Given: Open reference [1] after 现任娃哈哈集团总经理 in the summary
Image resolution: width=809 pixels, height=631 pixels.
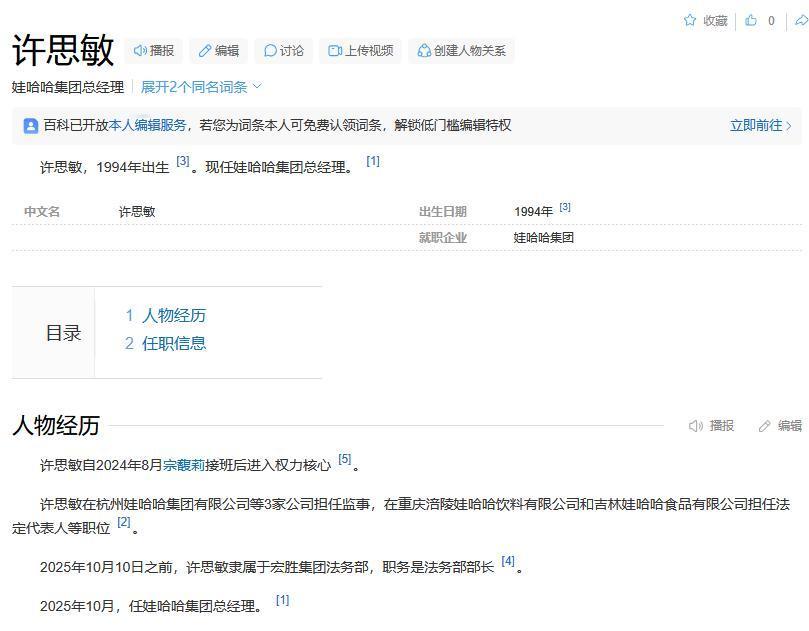Looking at the screenshot, I should pyautogui.click(x=373, y=161).
